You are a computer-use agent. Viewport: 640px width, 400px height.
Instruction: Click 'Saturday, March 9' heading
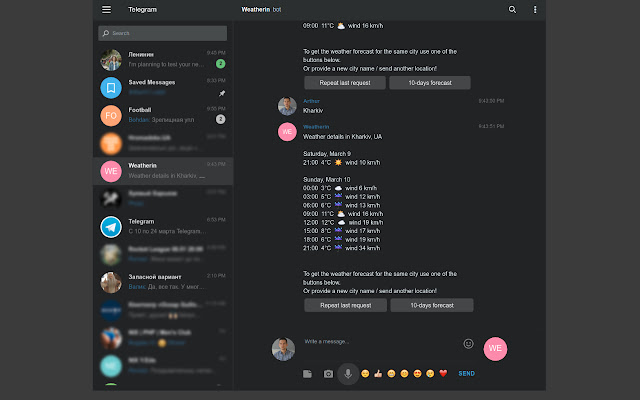(327, 153)
